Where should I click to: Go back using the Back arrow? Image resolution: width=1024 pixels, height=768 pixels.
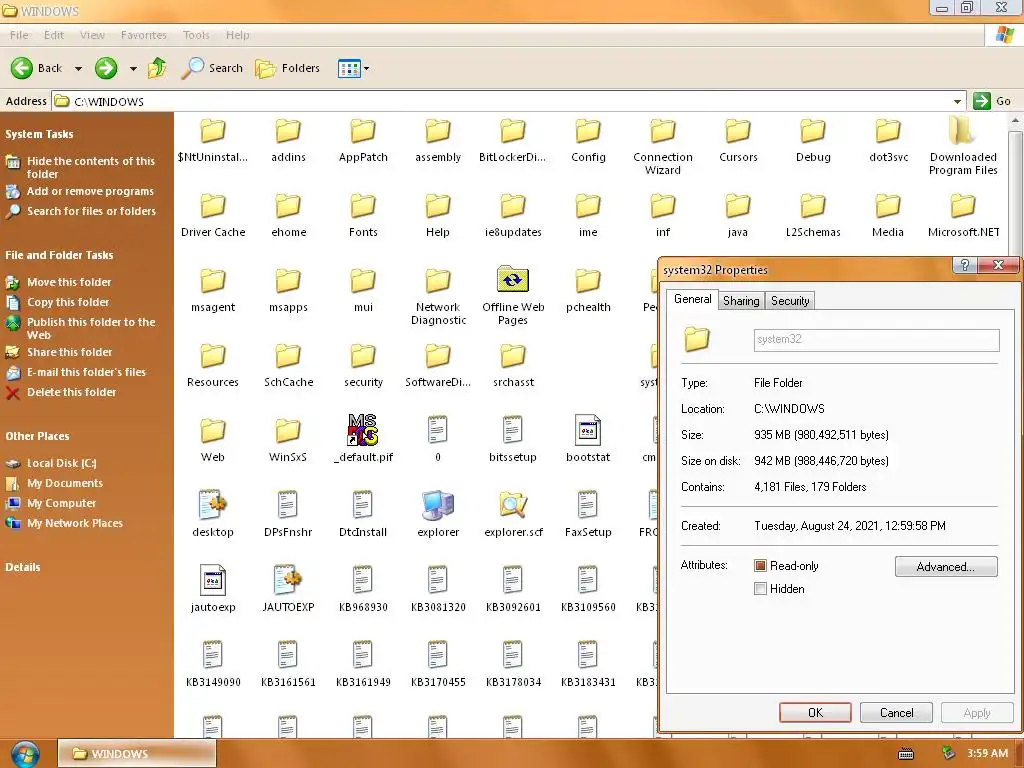coord(22,68)
